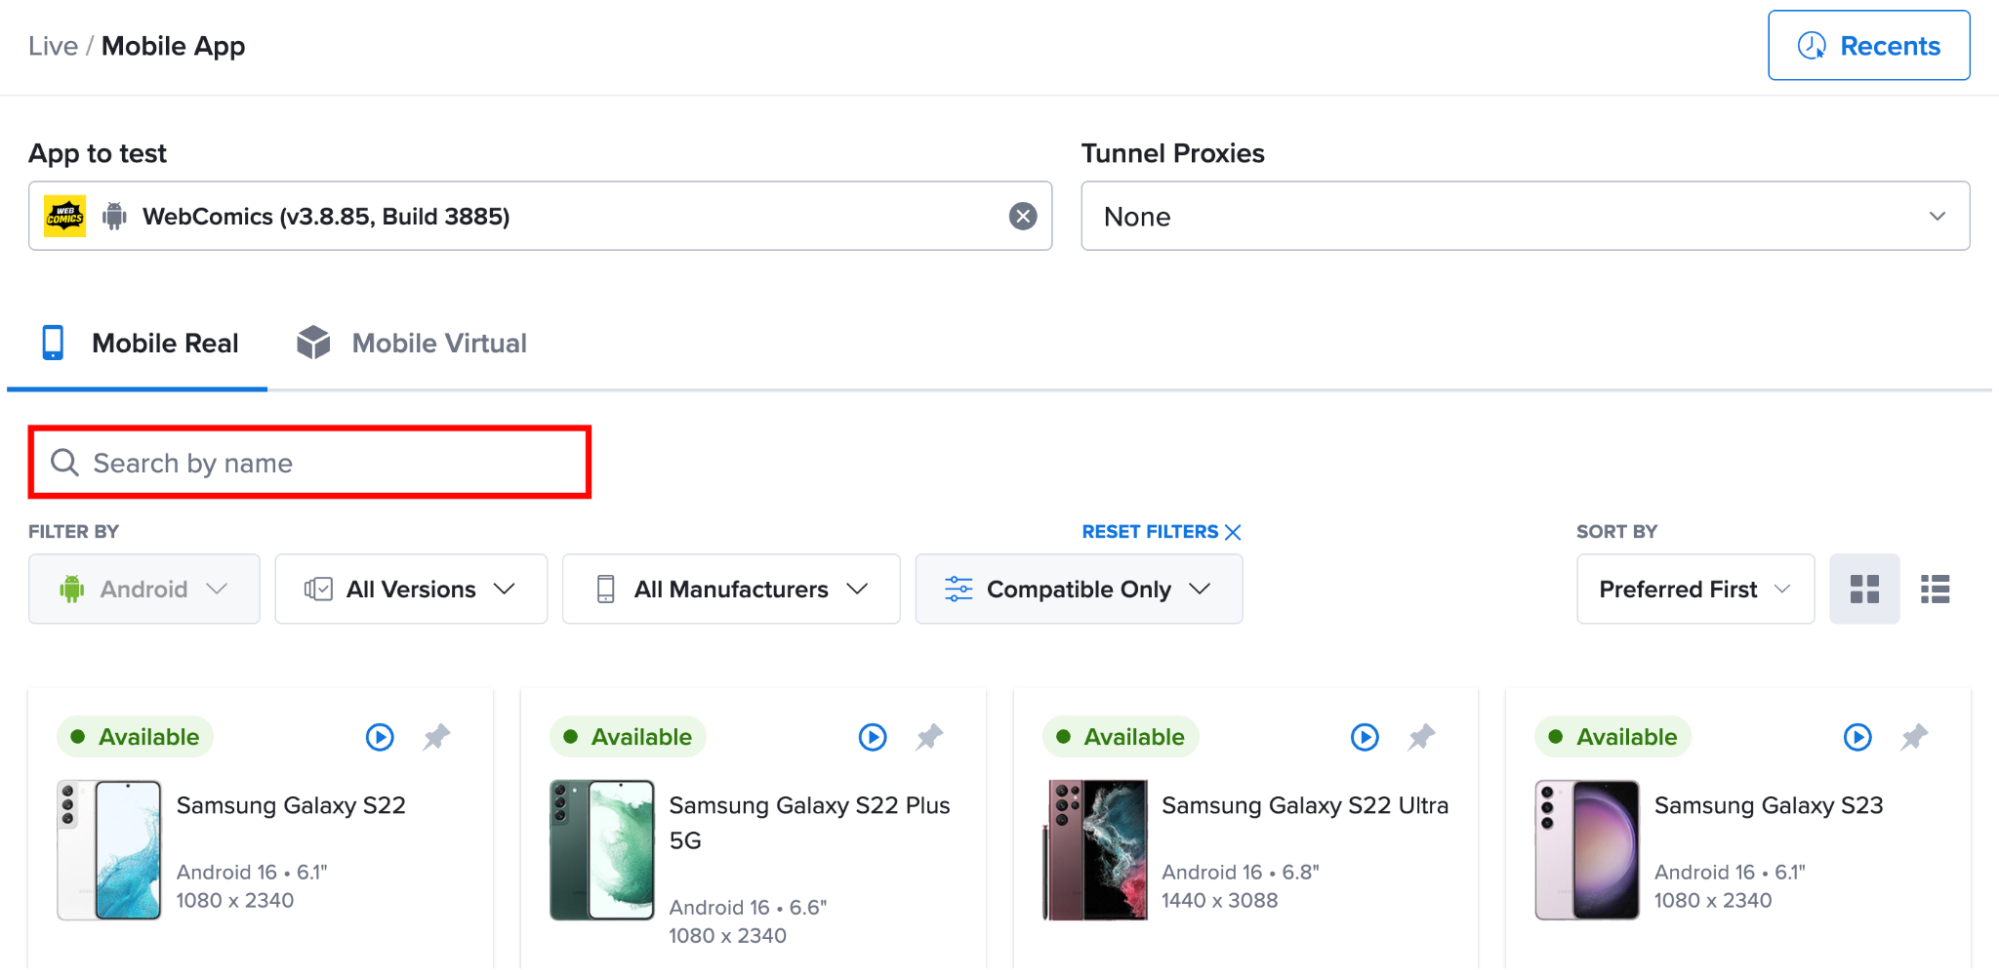Select the Samsung Galaxy S23 thumbnail
1999x970 pixels.
click(x=1587, y=850)
